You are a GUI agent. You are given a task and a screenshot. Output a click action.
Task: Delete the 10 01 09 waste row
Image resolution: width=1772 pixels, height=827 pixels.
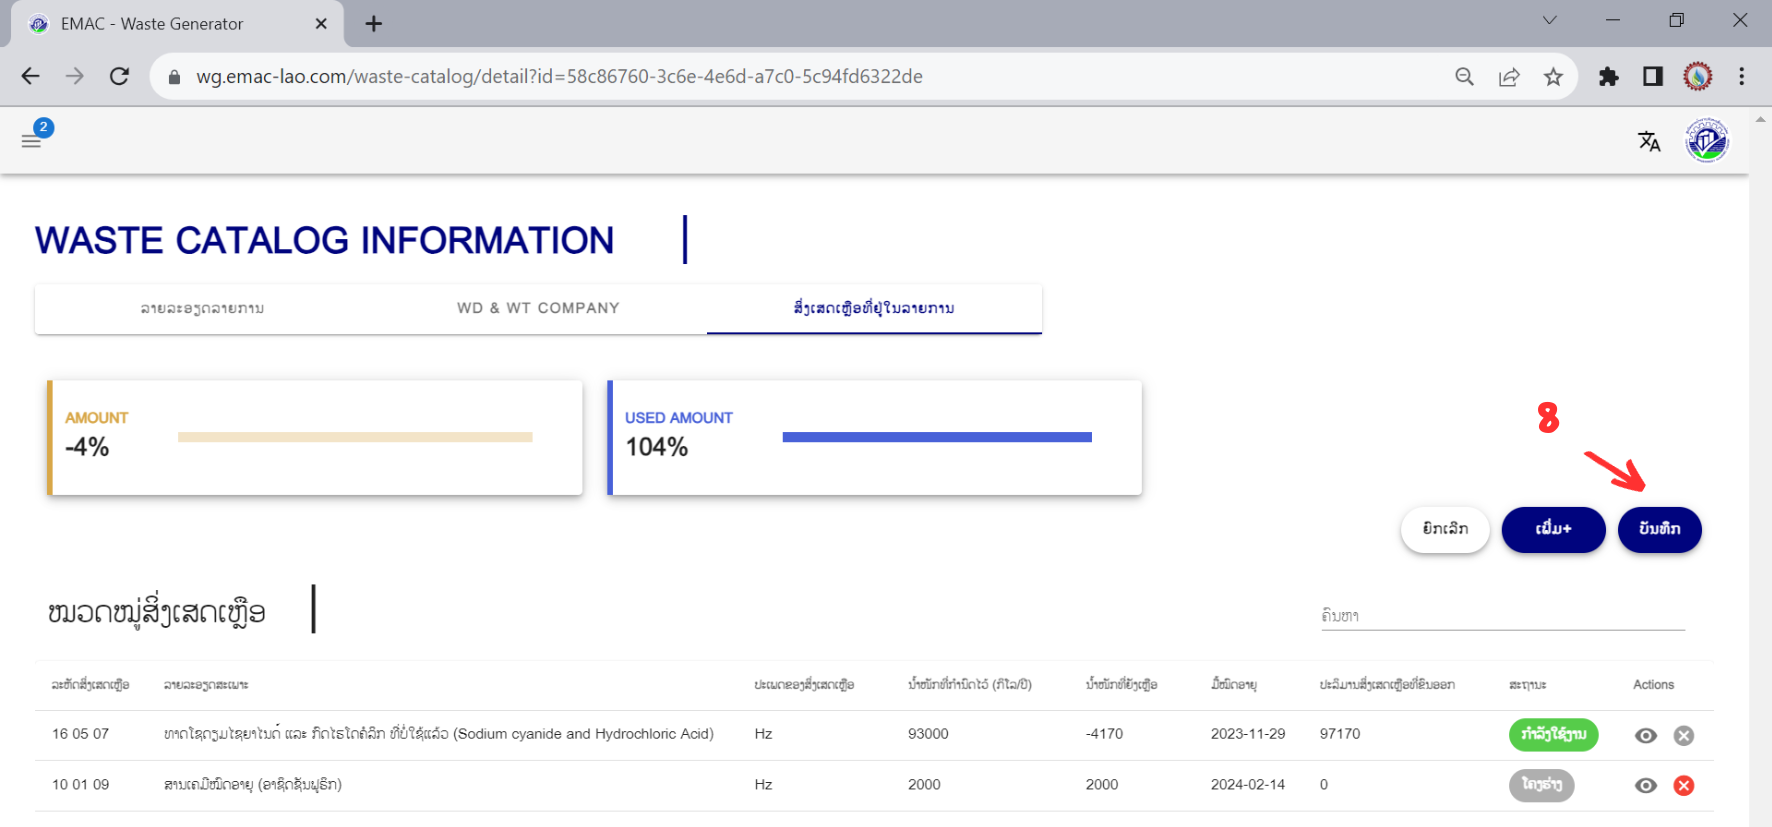1684,785
